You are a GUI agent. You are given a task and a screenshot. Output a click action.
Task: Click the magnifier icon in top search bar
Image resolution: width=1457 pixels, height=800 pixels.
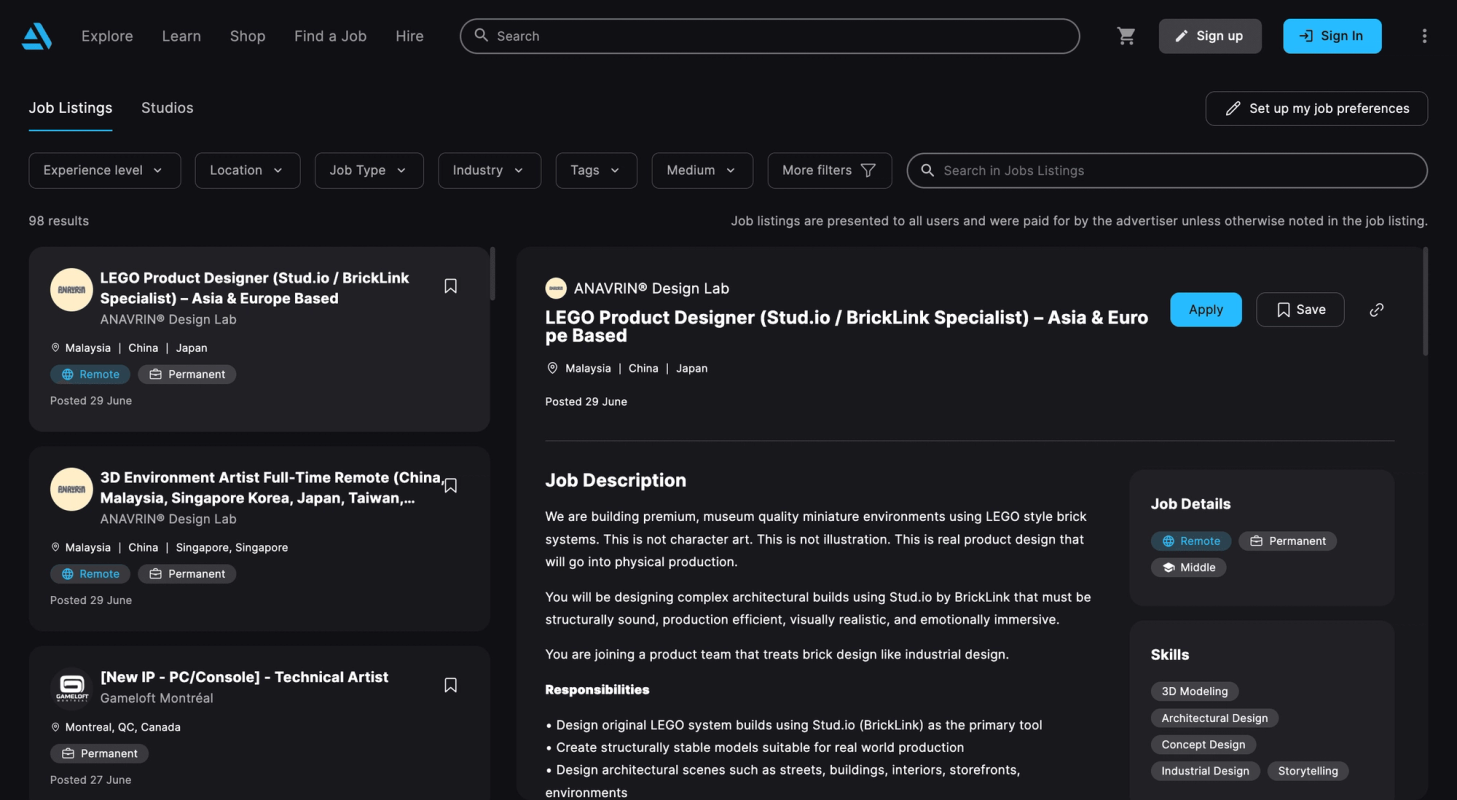coord(481,36)
